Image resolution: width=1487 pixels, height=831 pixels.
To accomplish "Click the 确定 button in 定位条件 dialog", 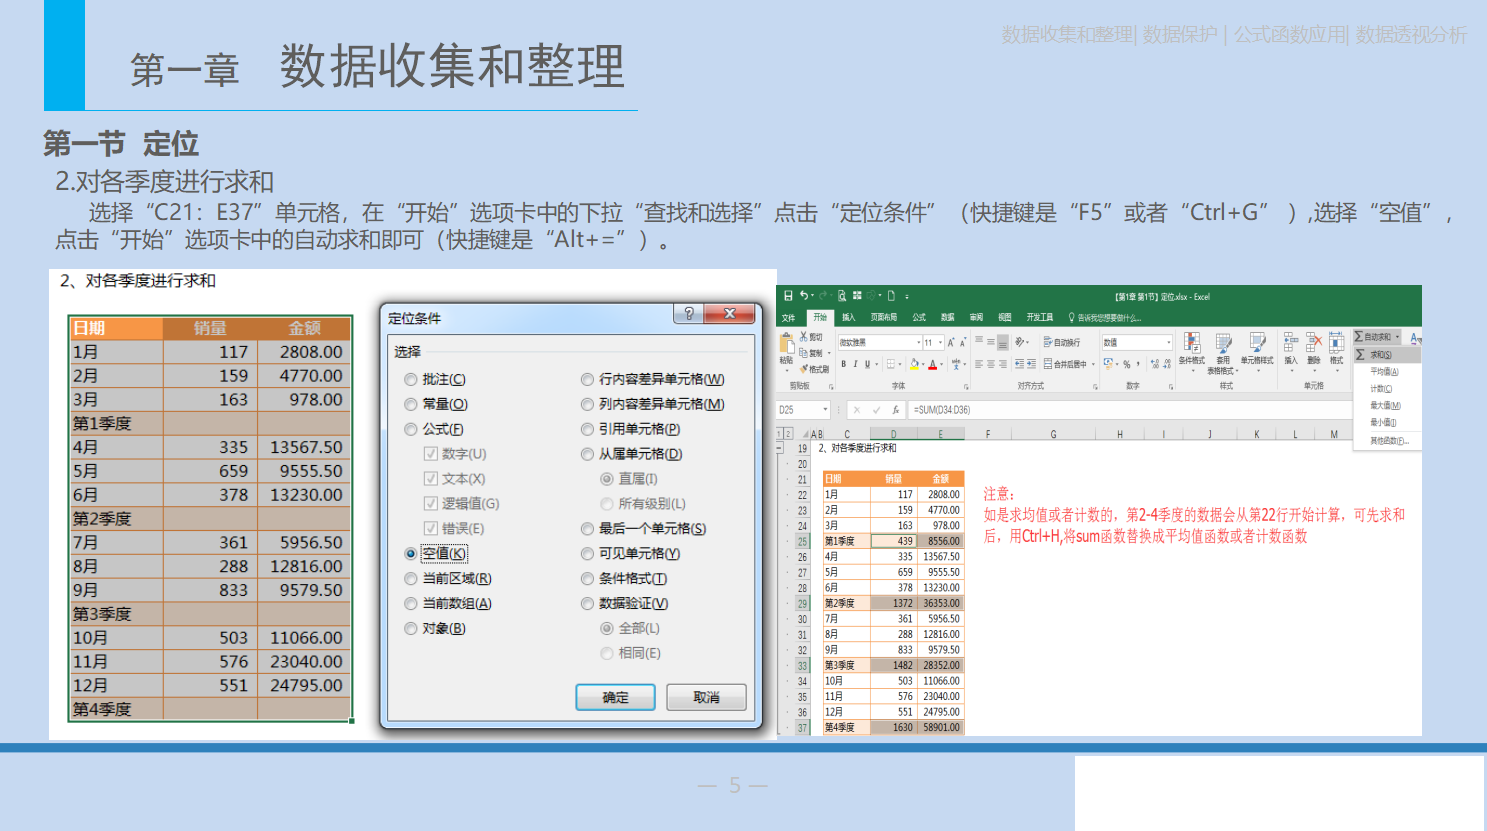I will tap(616, 698).
